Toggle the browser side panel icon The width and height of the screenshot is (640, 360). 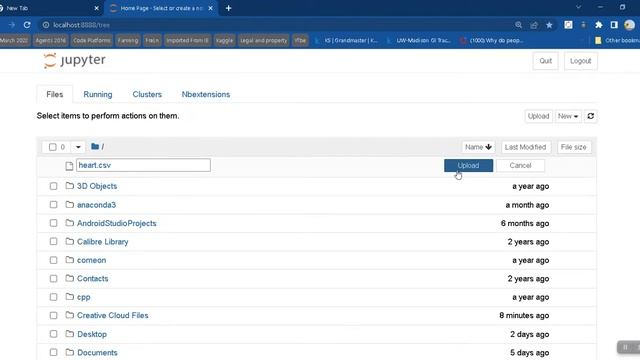point(614,25)
